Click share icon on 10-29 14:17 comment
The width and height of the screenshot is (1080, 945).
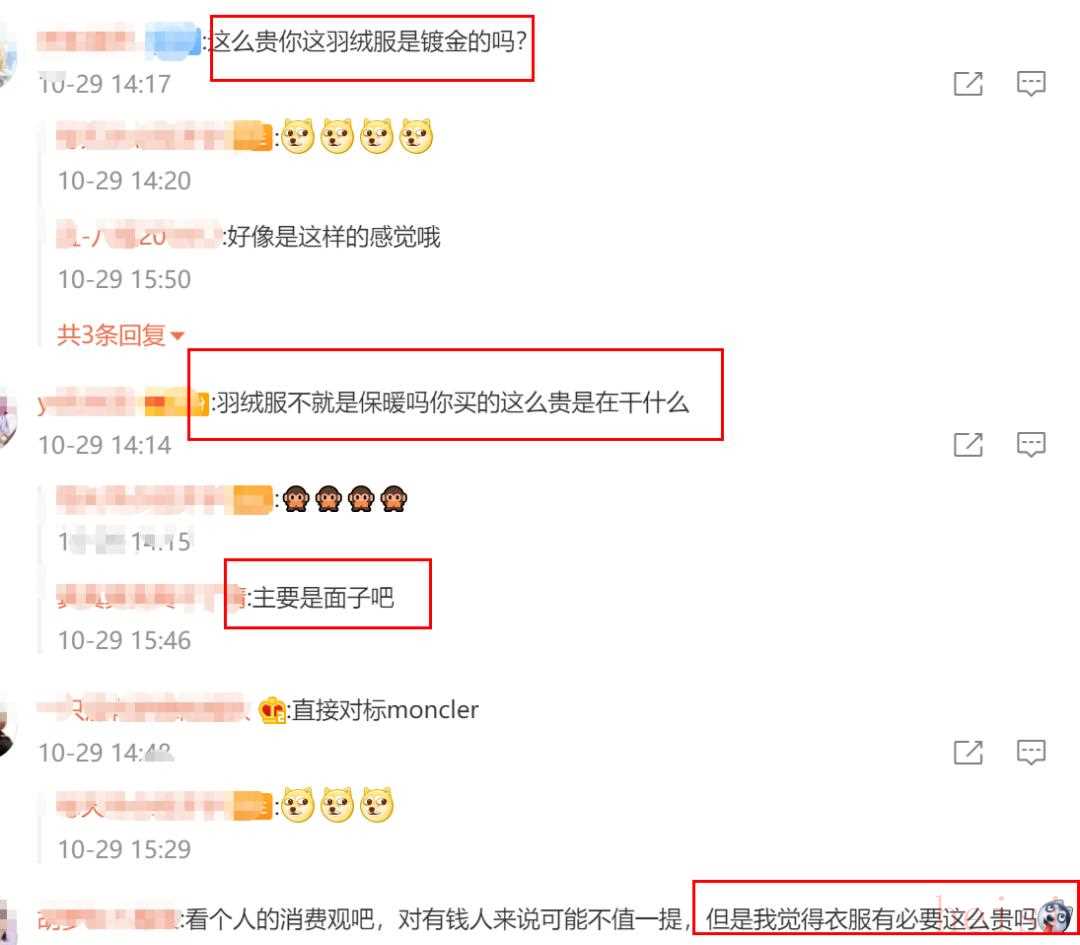968,83
